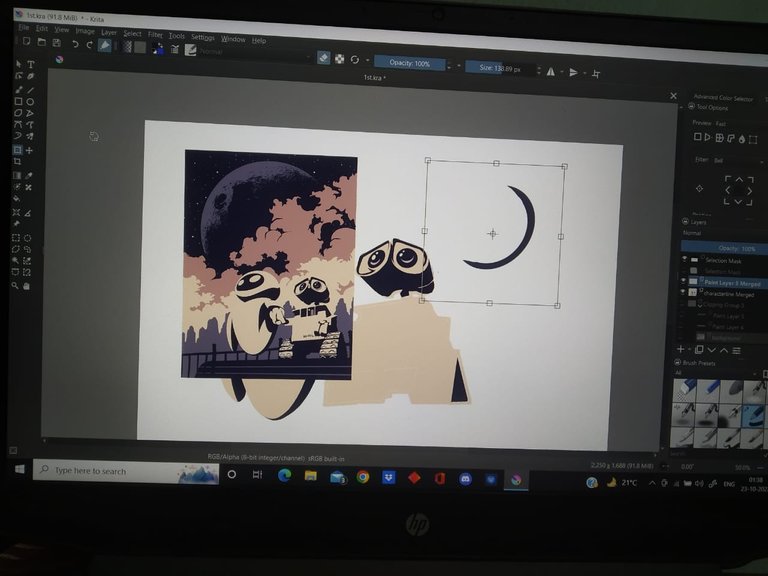Open the brush settings editor

(175, 49)
